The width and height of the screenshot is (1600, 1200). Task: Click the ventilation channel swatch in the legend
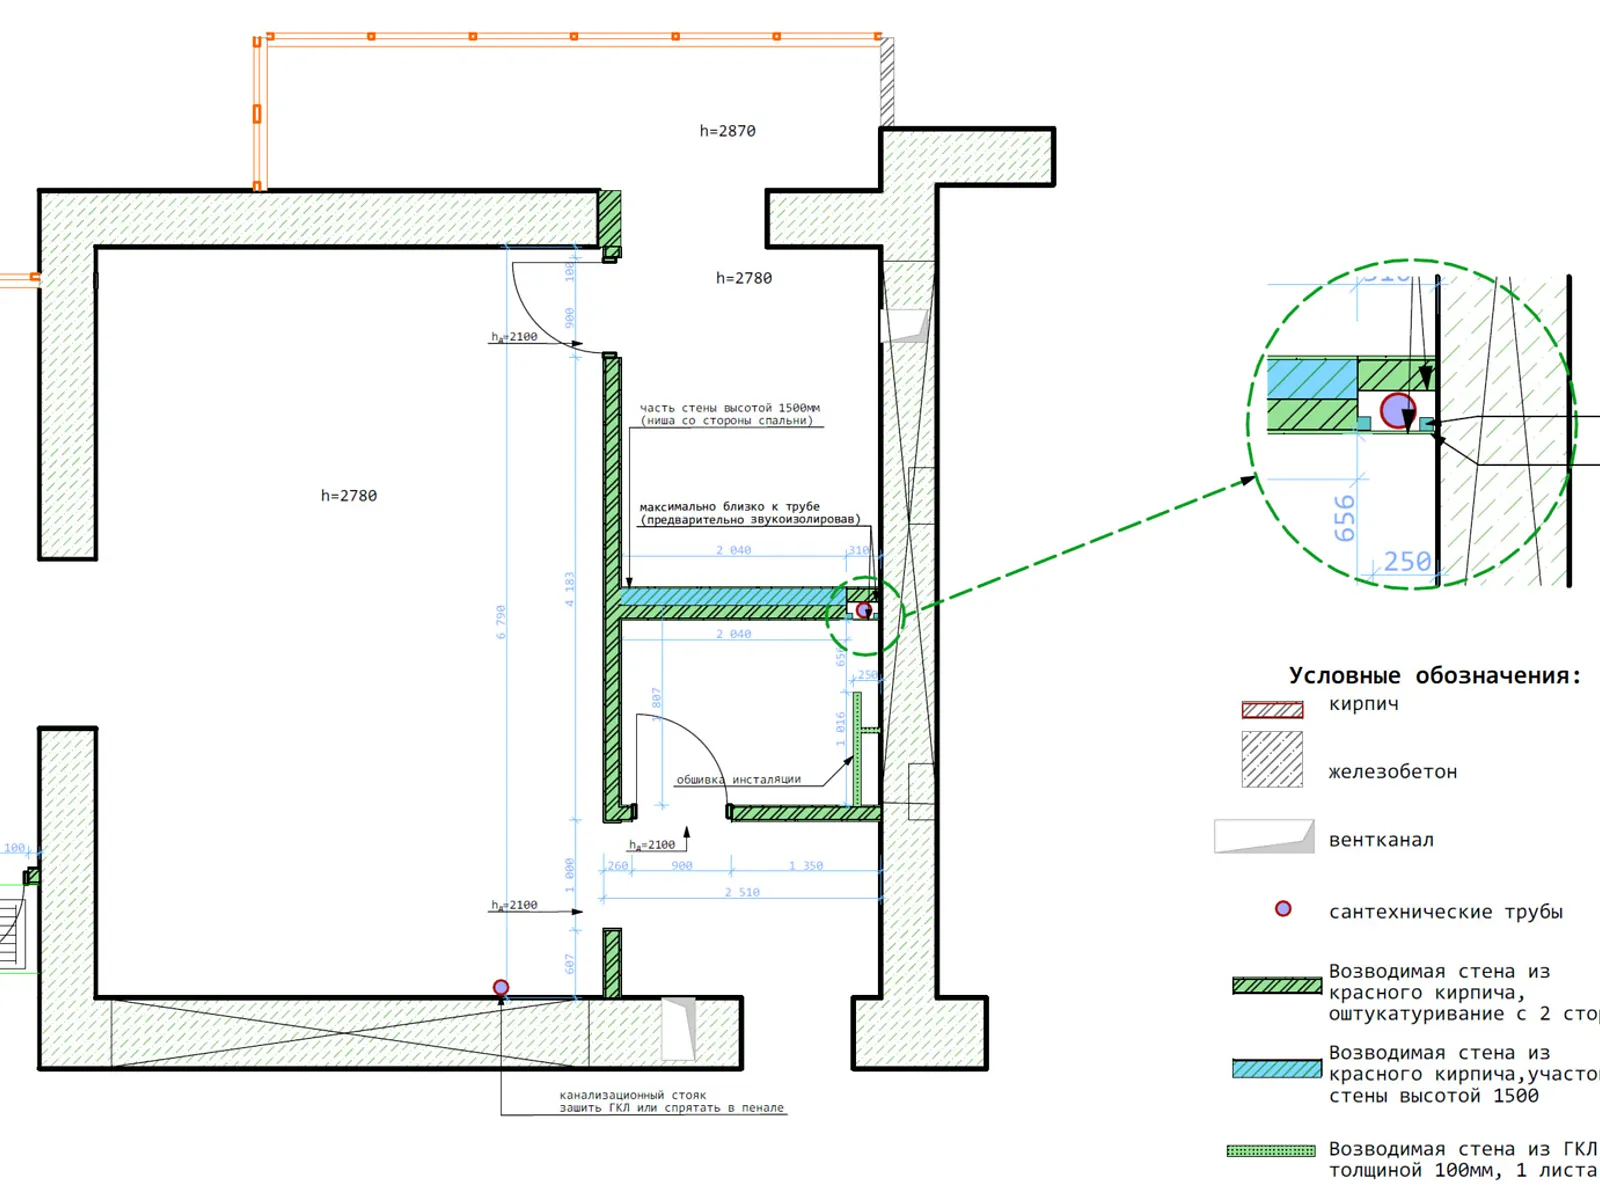(x=1264, y=837)
